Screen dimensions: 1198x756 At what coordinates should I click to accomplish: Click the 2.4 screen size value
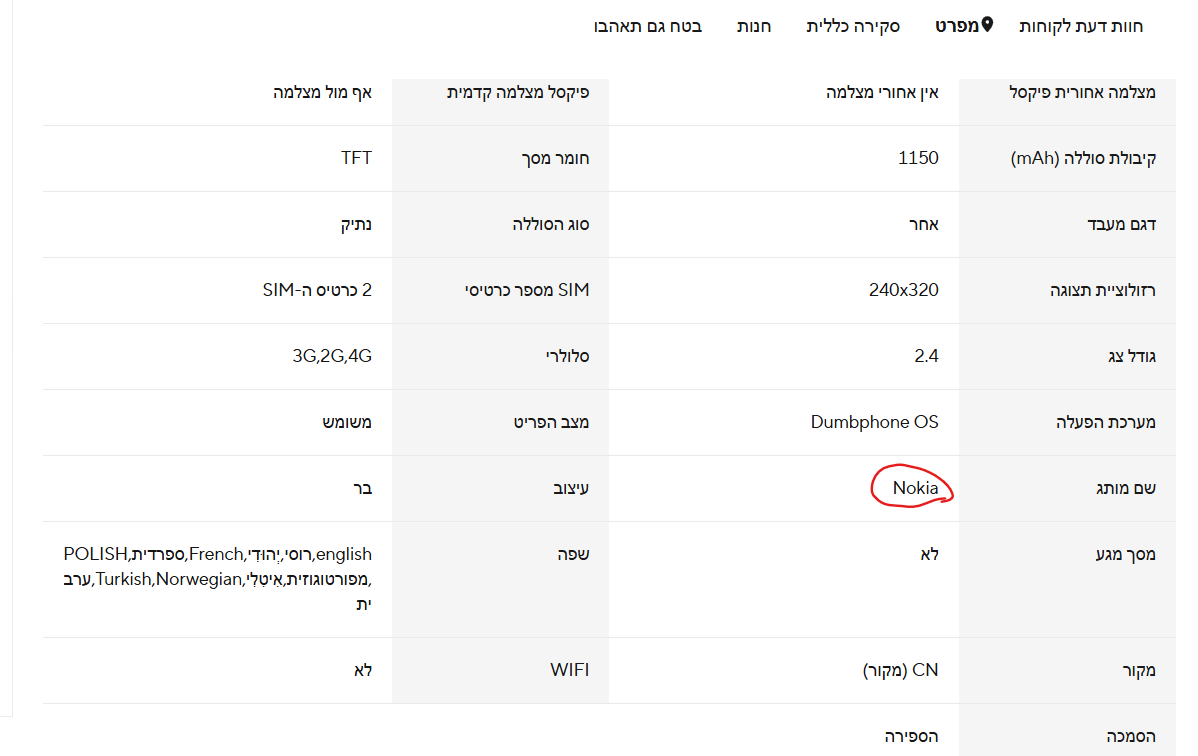[926, 356]
